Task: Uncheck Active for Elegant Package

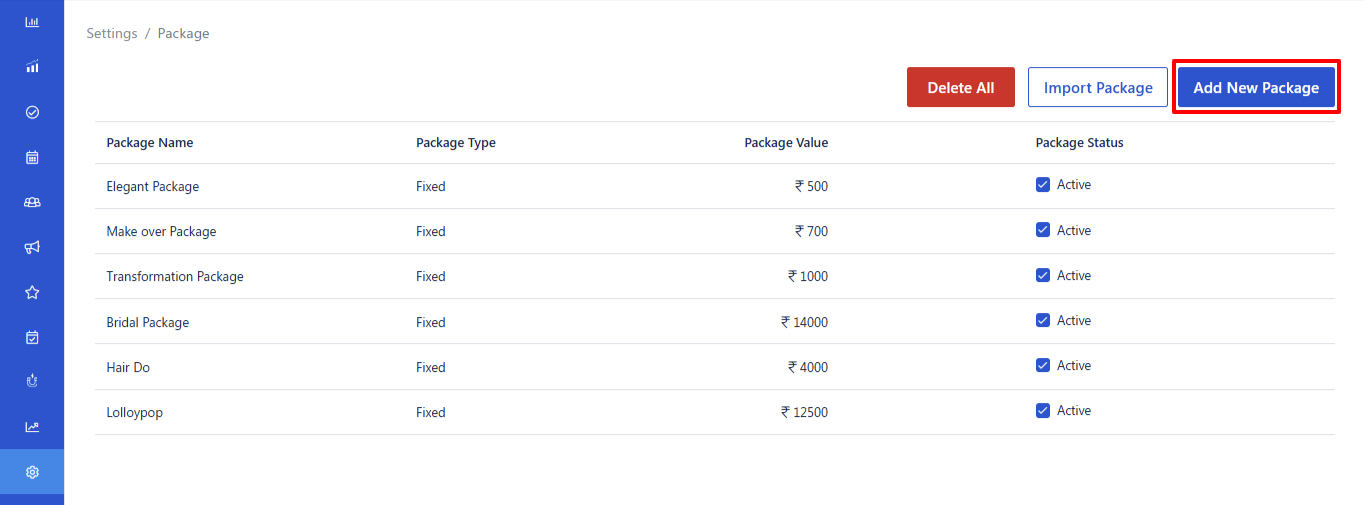Action: [x=1043, y=185]
